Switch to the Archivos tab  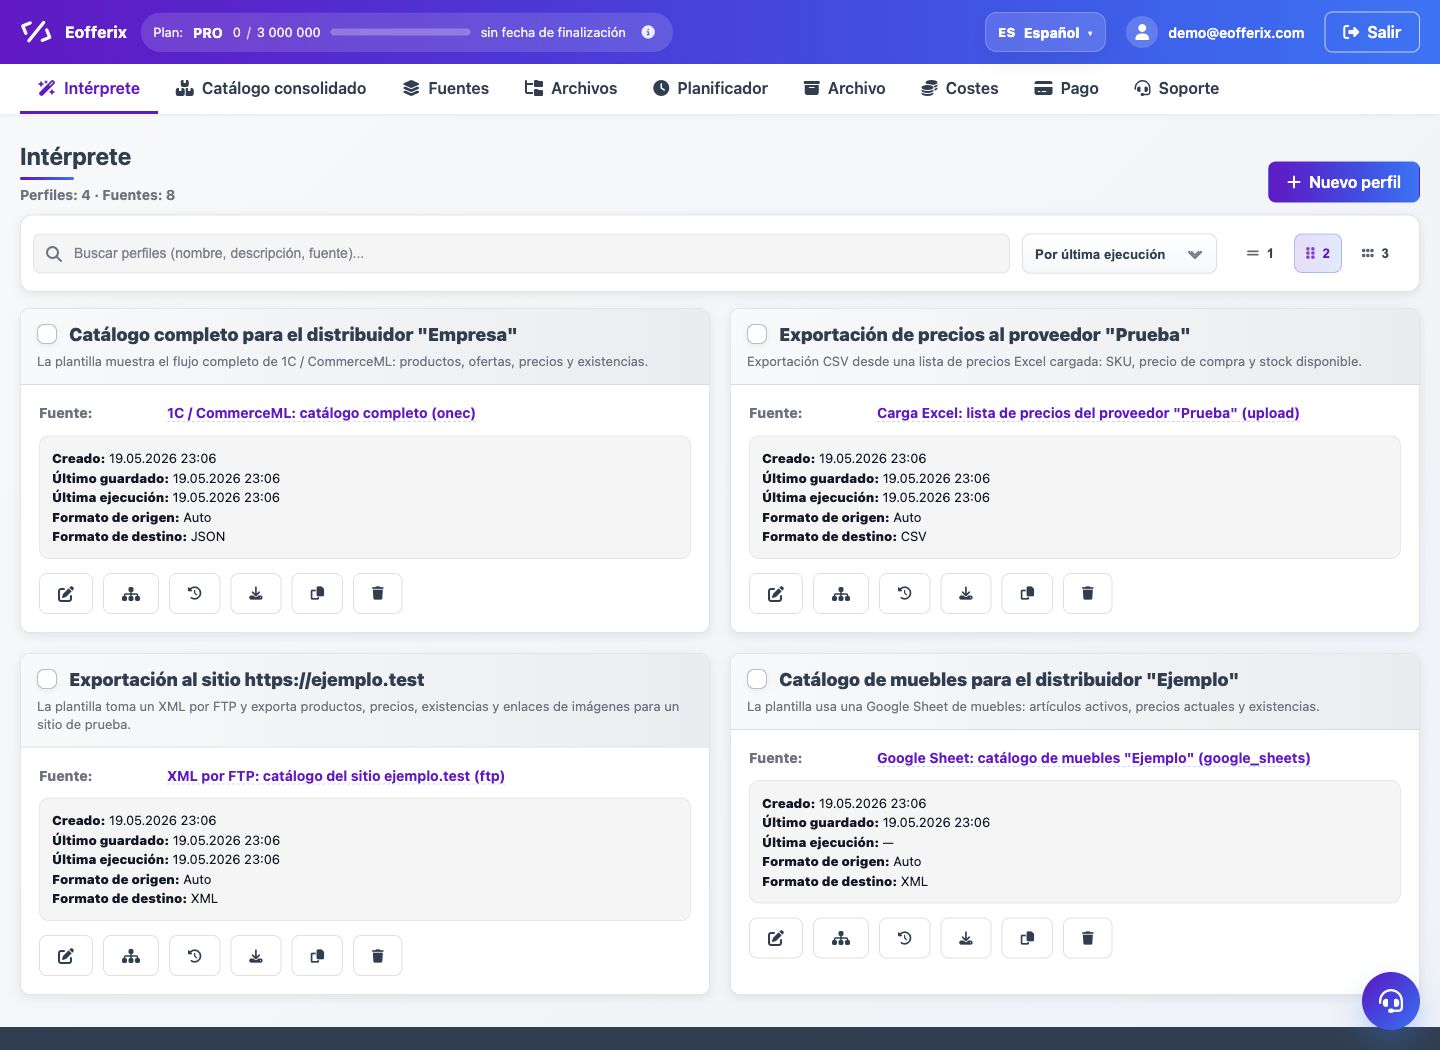[571, 88]
